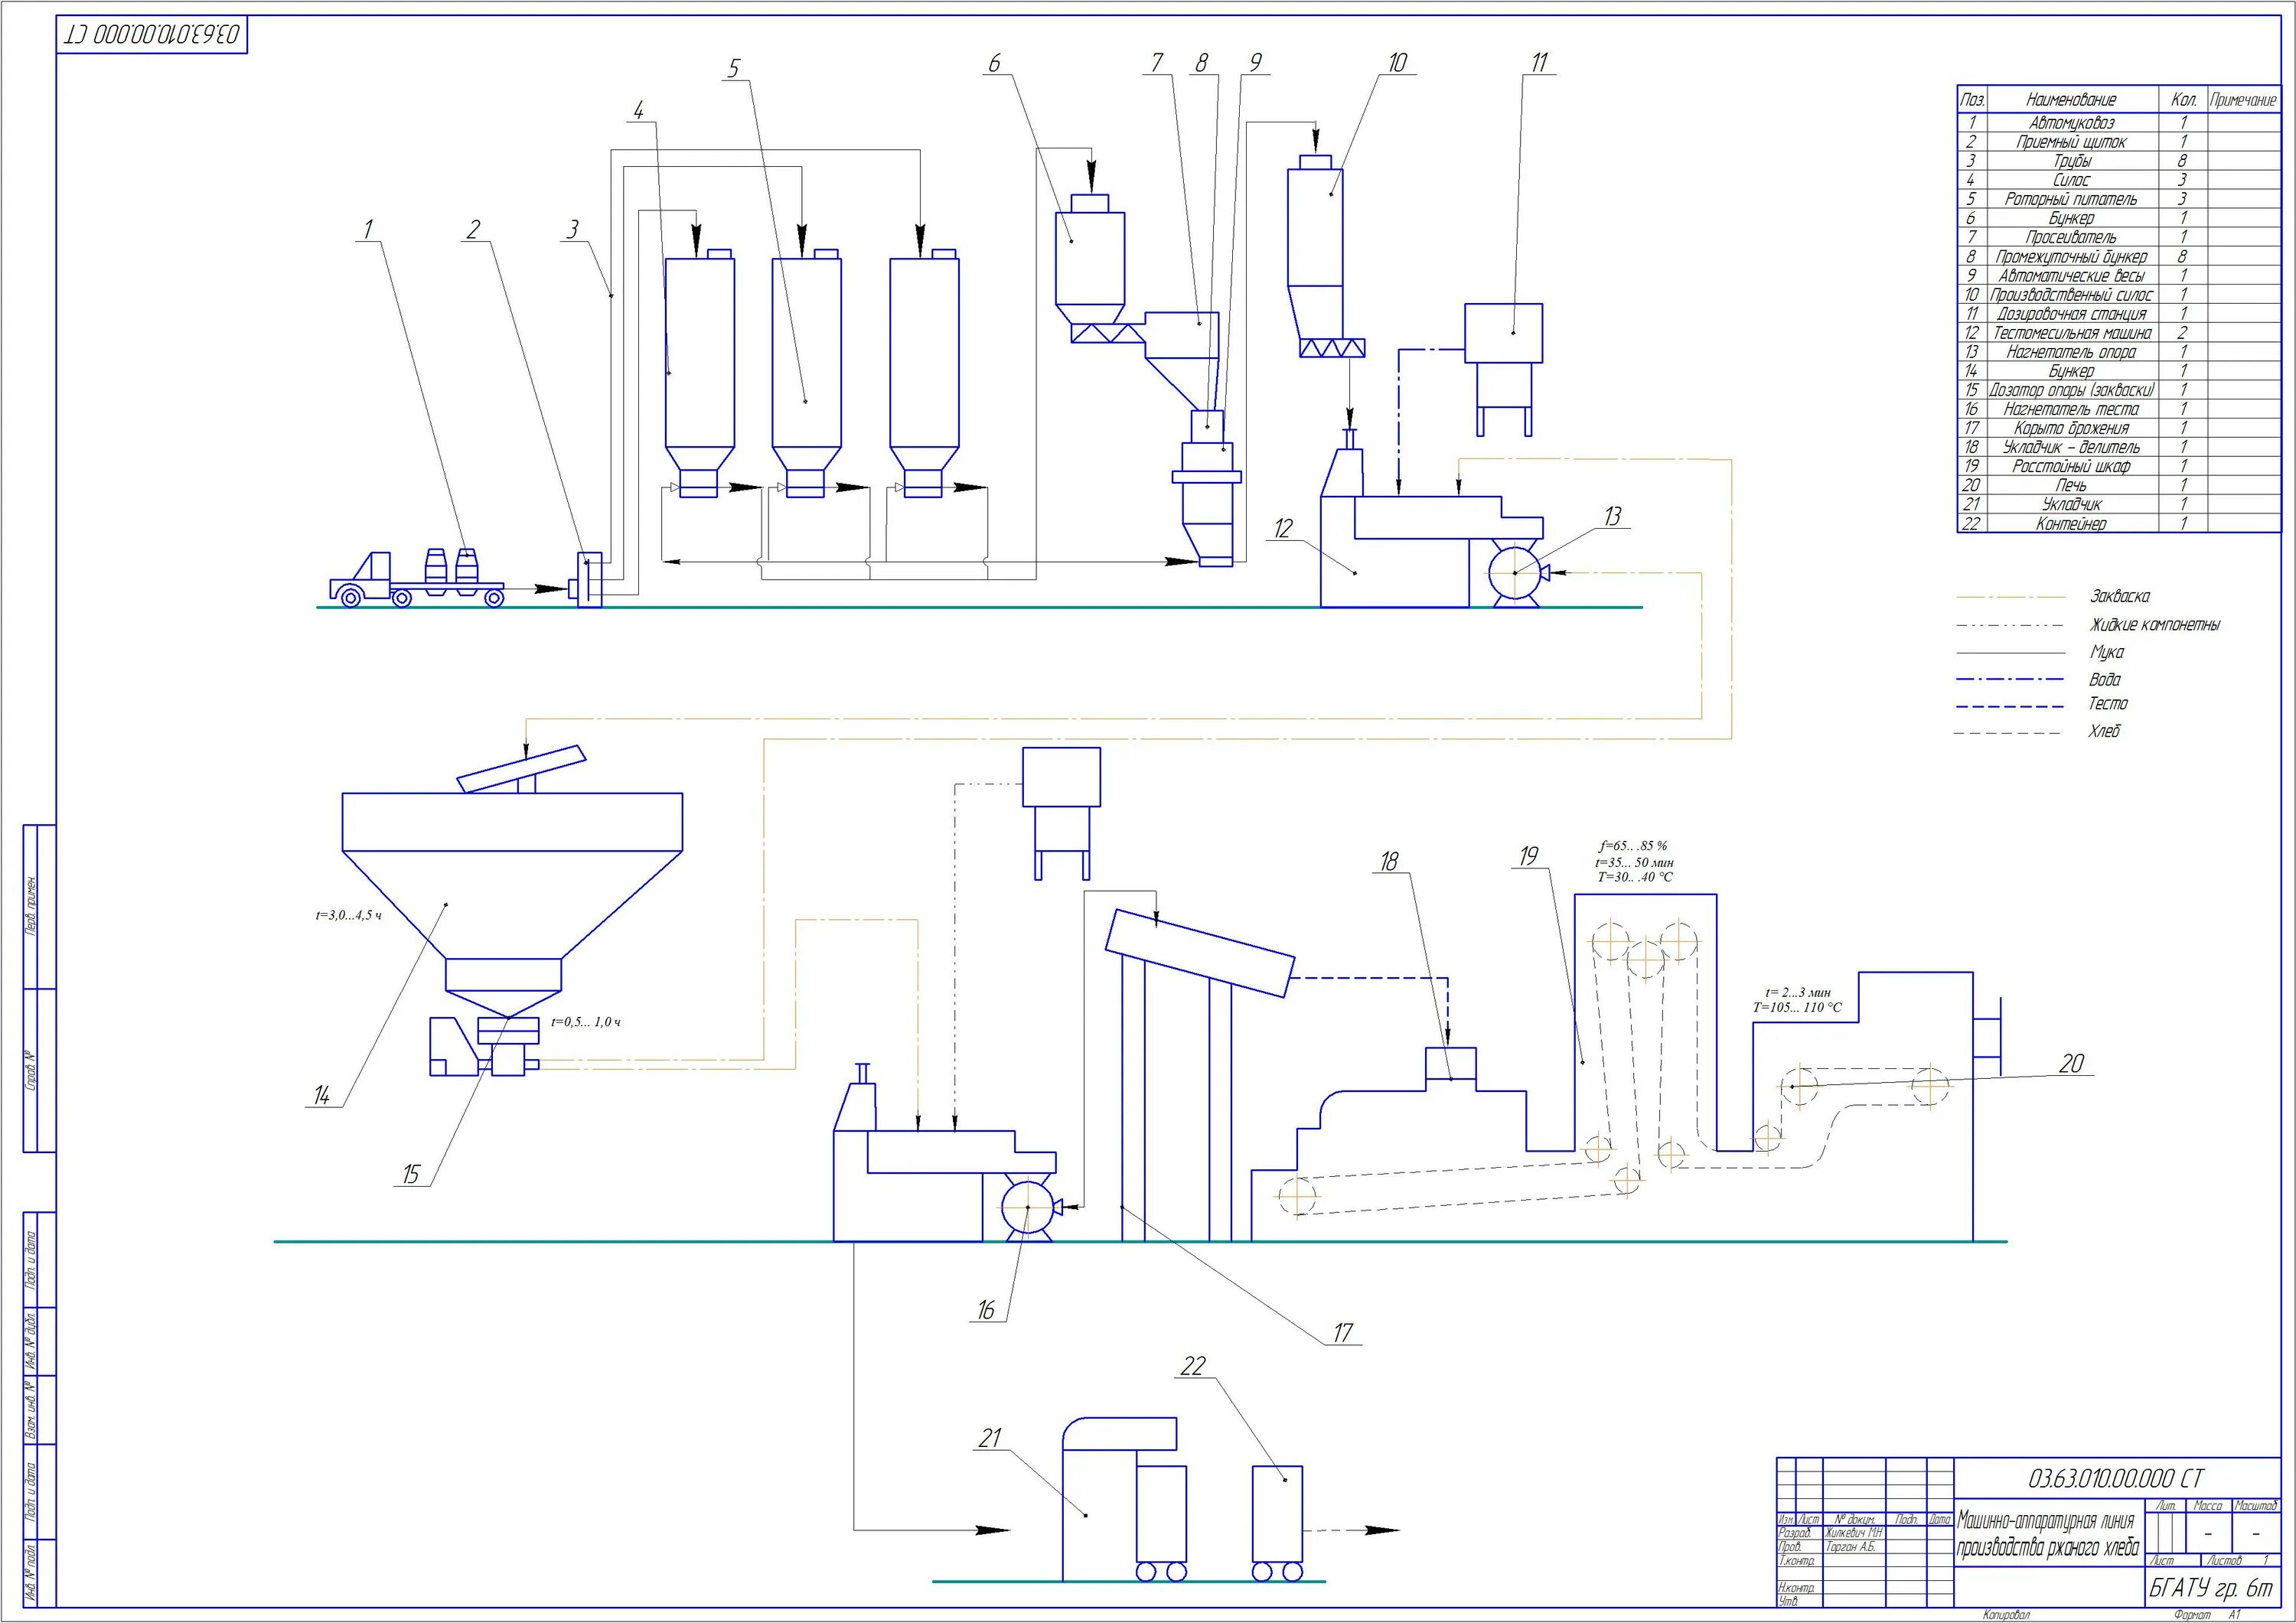Select the 'Промежуточный бункер' table cell
The width and height of the screenshot is (2296, 1623).
pyautogui.click(x=2071, y=256)
